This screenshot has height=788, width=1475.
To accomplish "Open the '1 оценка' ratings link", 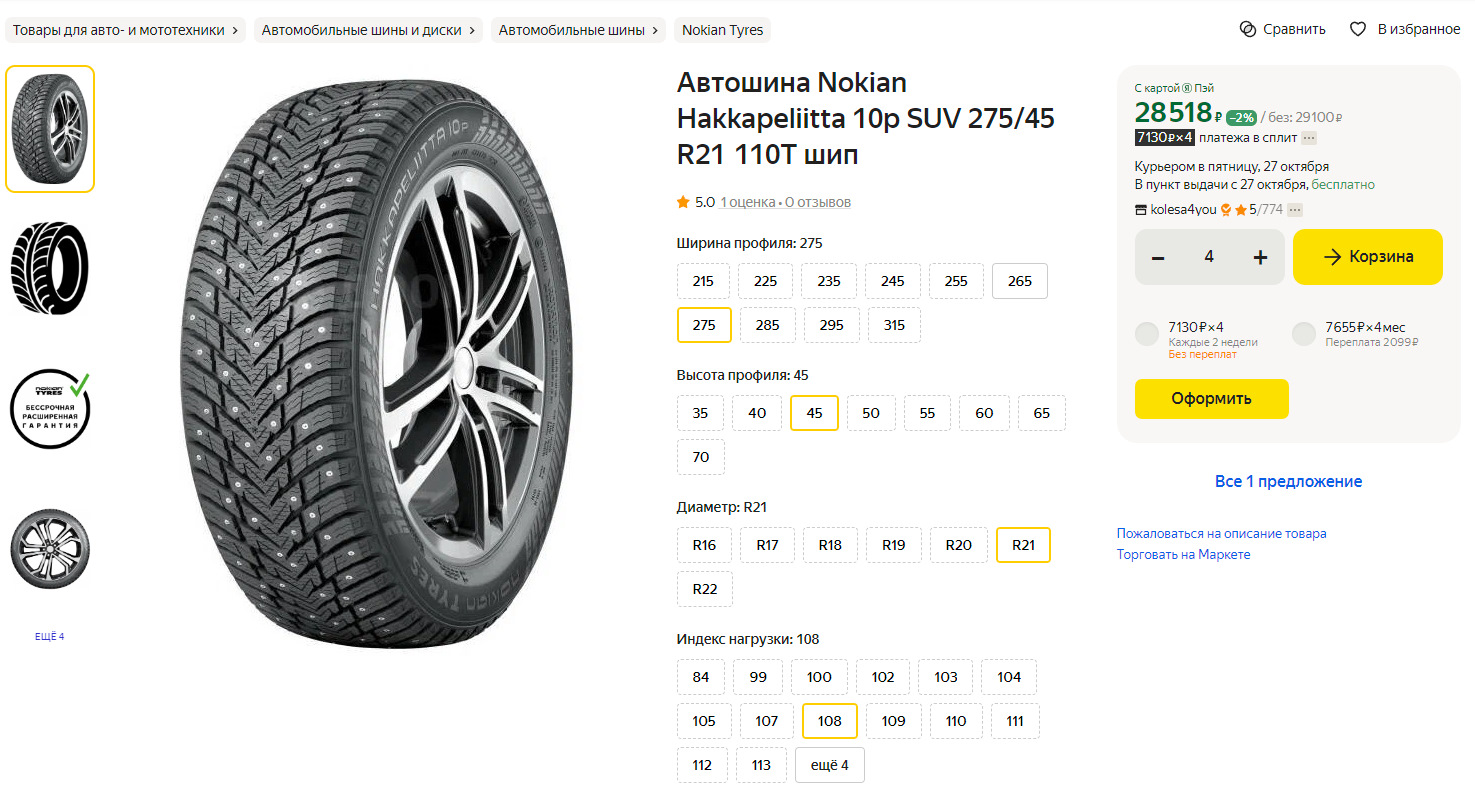I will coord(747,202).
